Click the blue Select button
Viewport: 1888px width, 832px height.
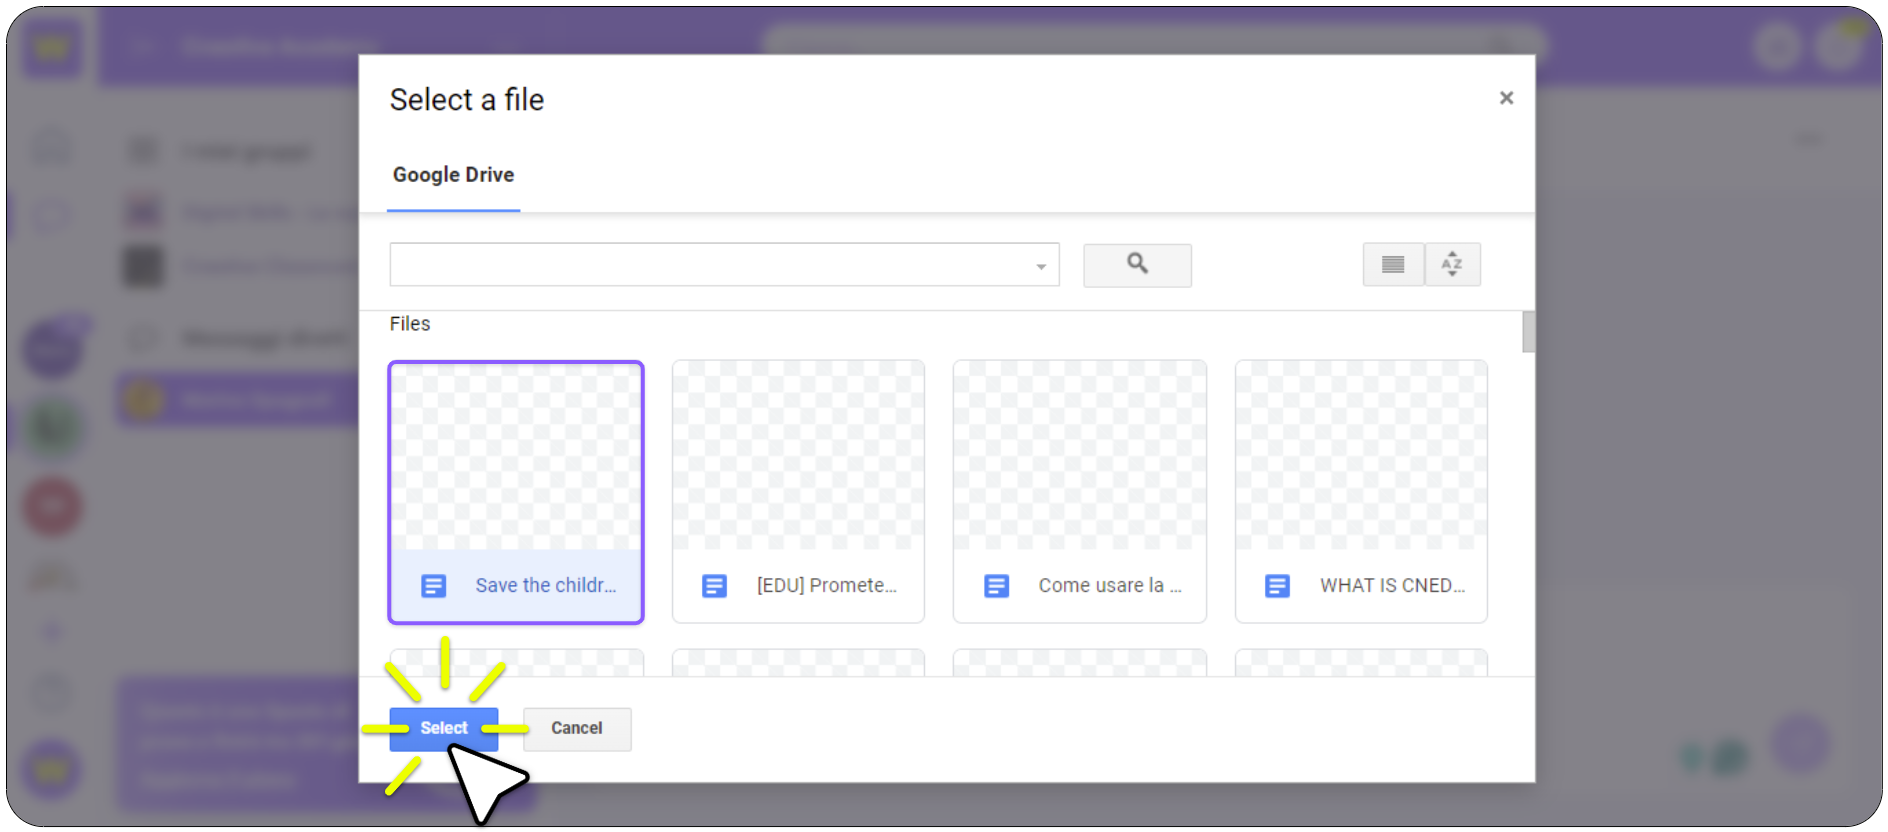click(x=444, y=729)
